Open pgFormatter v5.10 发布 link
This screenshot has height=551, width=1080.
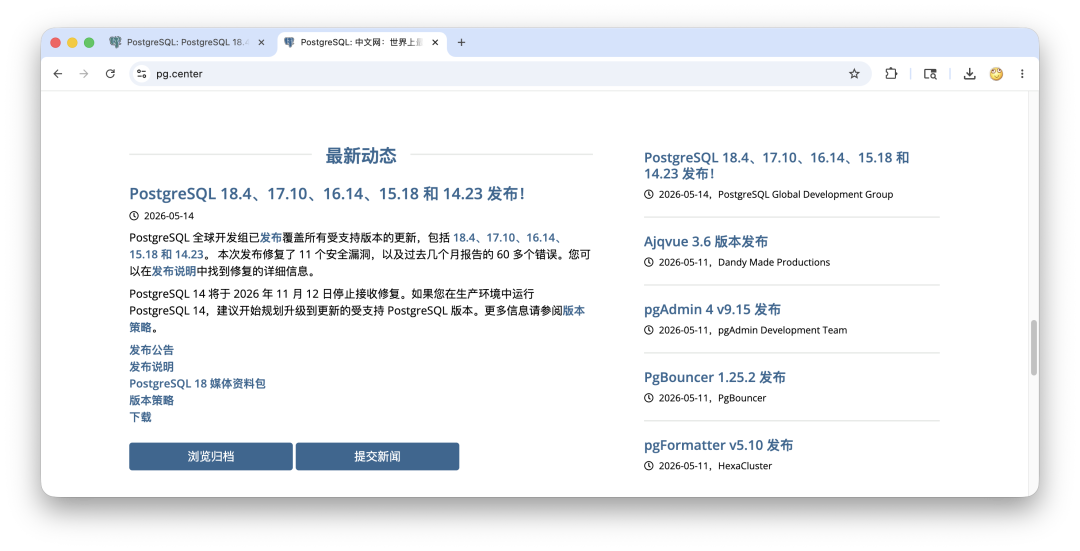718,445
